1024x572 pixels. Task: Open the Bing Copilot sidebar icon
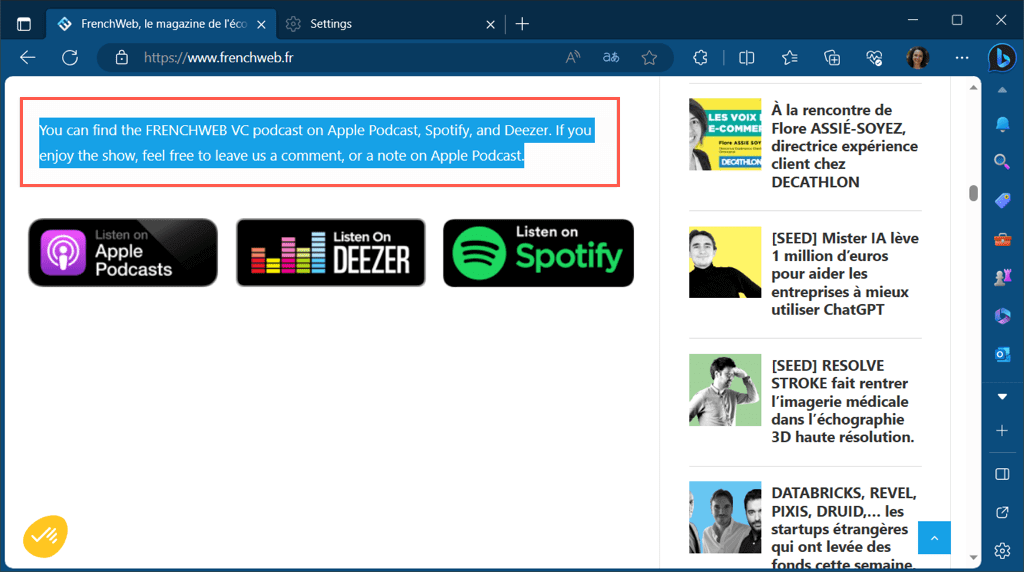(1002, 58)
